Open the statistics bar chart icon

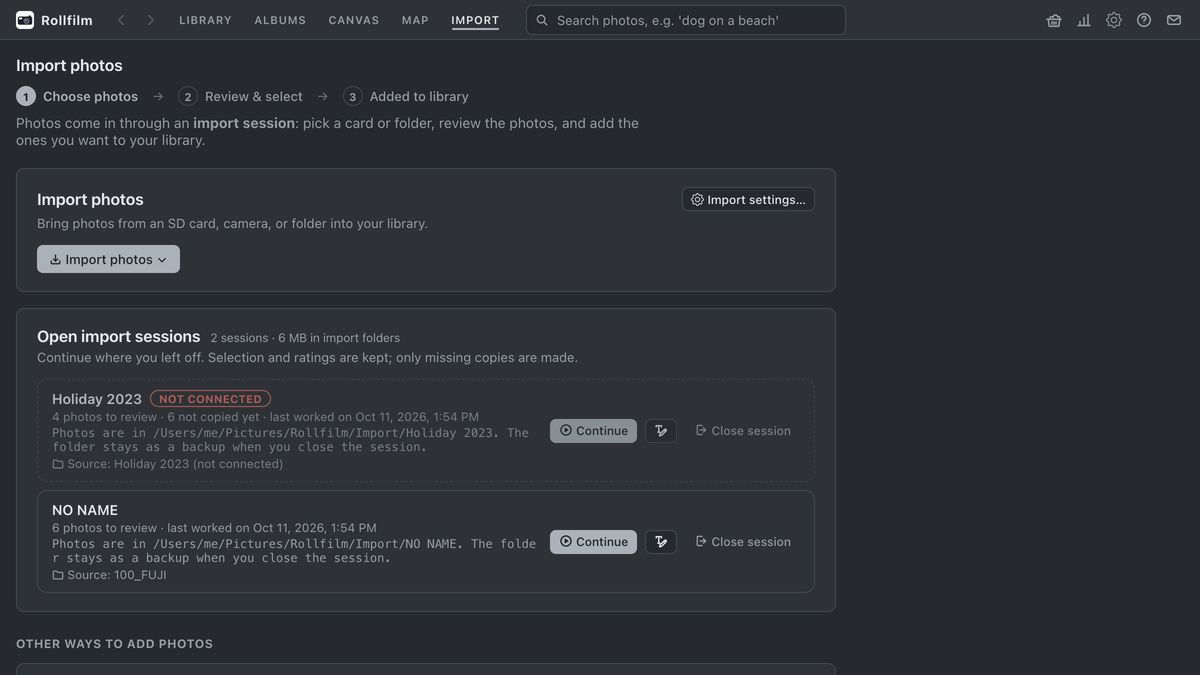tap(1084, 20)
